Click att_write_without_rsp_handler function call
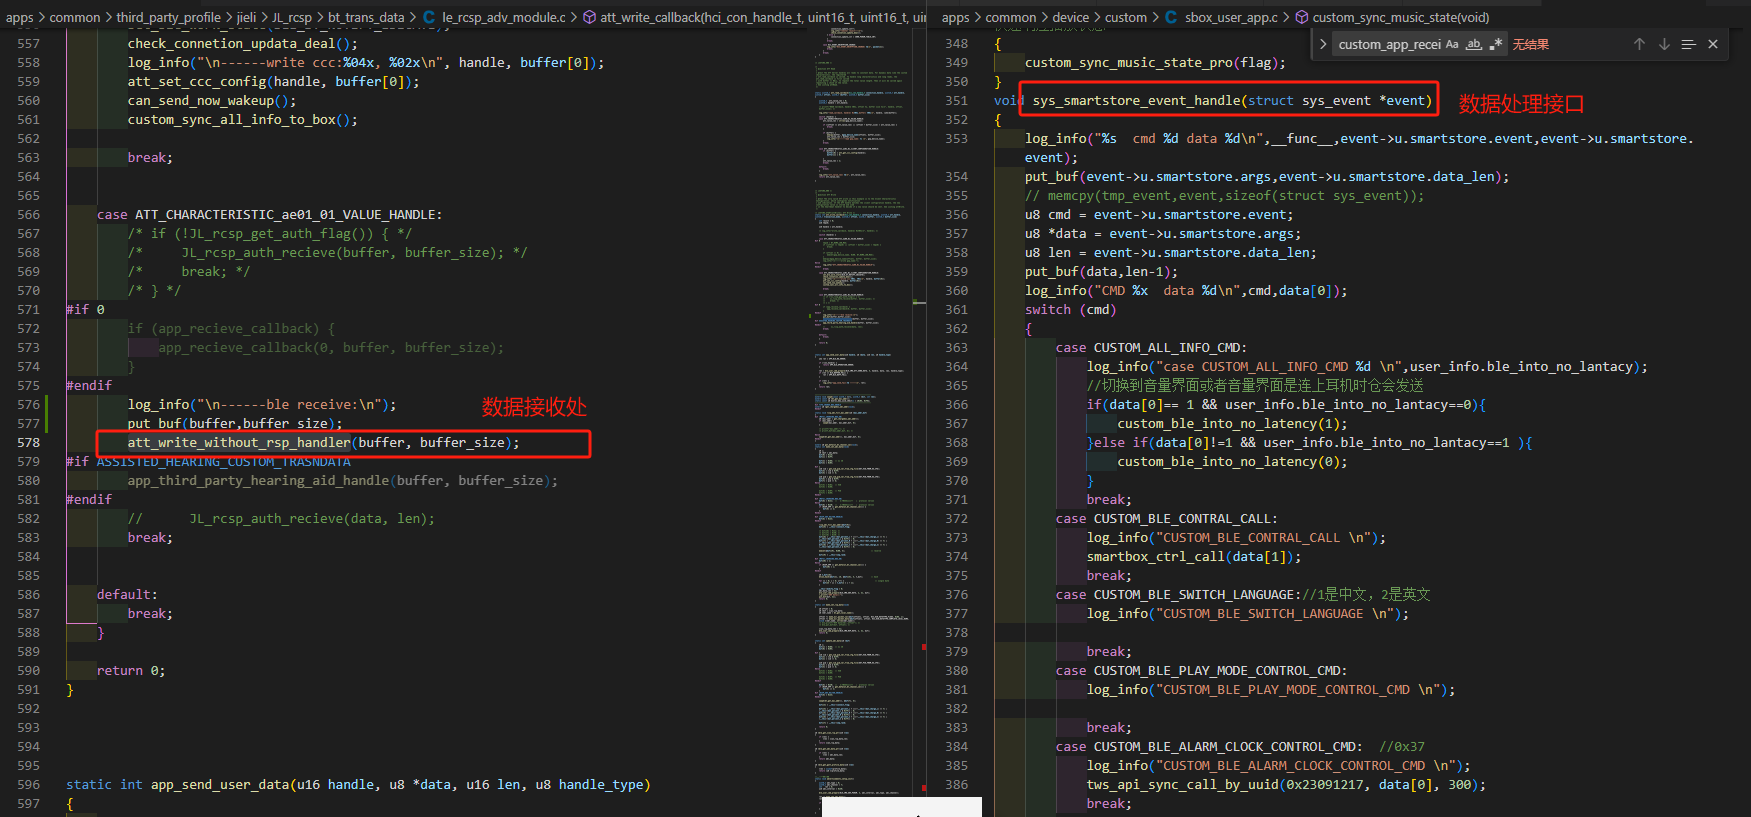 [239, 443]
